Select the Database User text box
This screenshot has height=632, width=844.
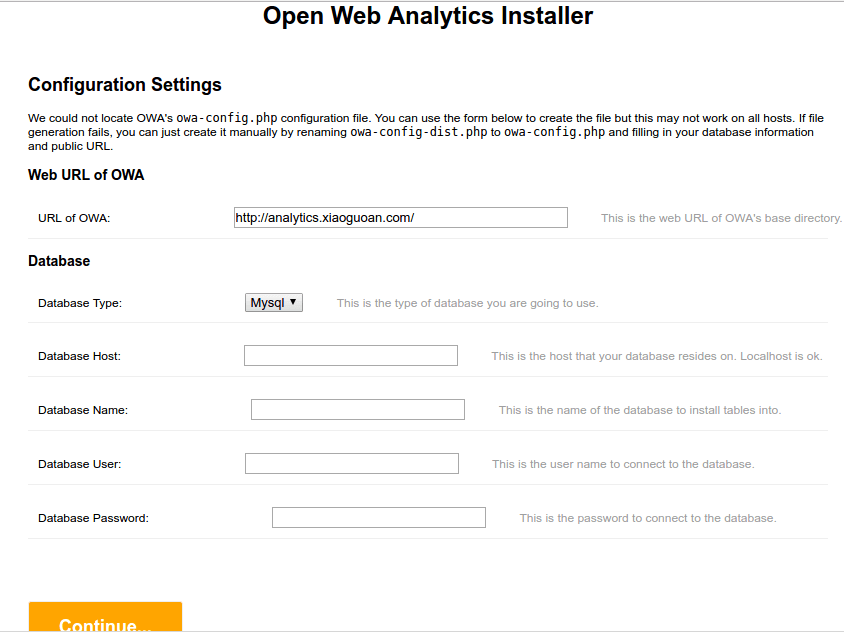pyautogui.click(x=351, y=464)
